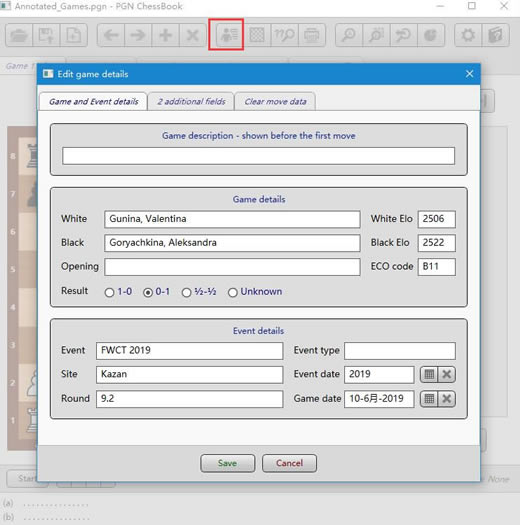Click the Save button

[x=227, y=463]
